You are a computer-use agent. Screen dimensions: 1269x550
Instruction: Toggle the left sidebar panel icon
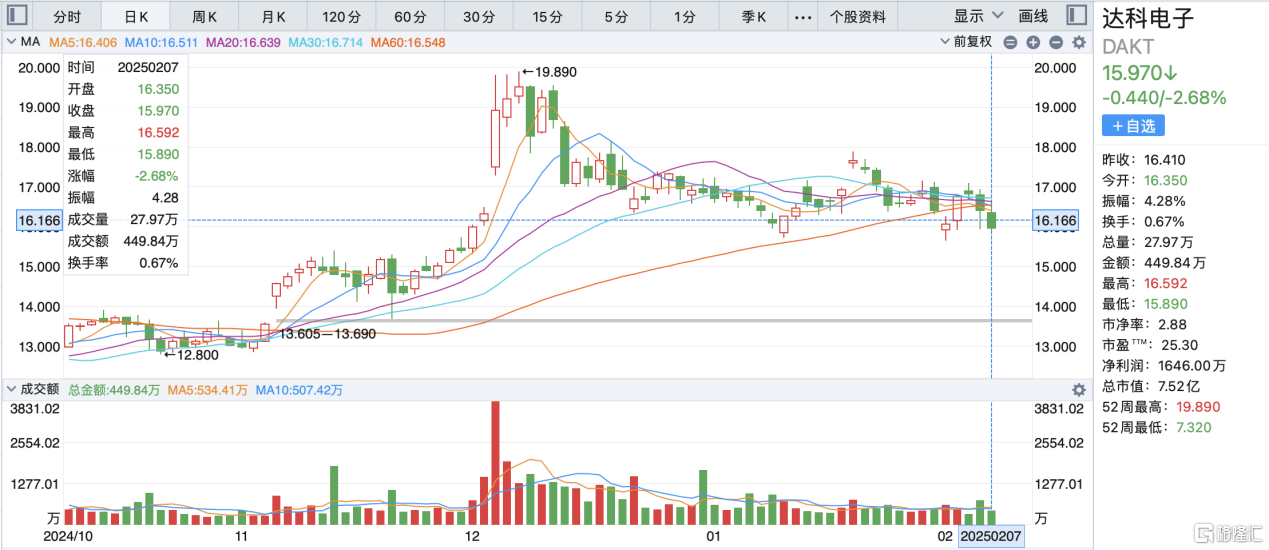tap(17, 16)
